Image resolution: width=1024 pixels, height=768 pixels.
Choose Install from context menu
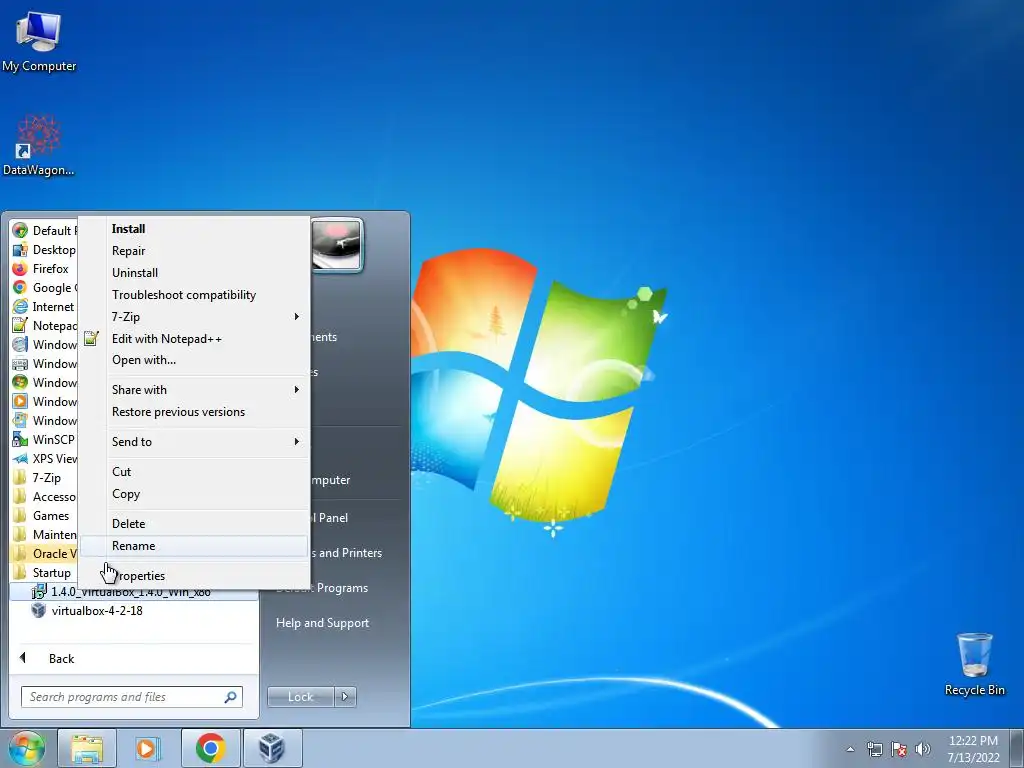[x=194, y=229]
